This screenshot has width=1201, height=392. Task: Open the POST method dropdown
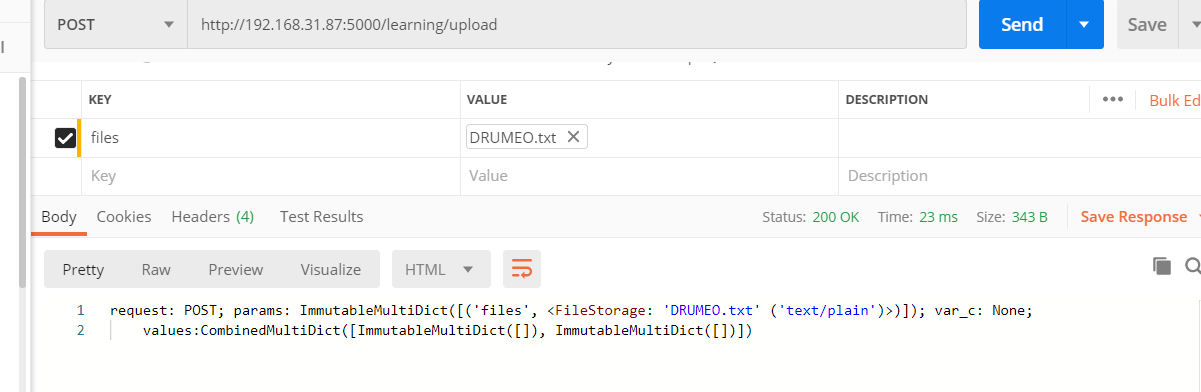coord(116,24)
